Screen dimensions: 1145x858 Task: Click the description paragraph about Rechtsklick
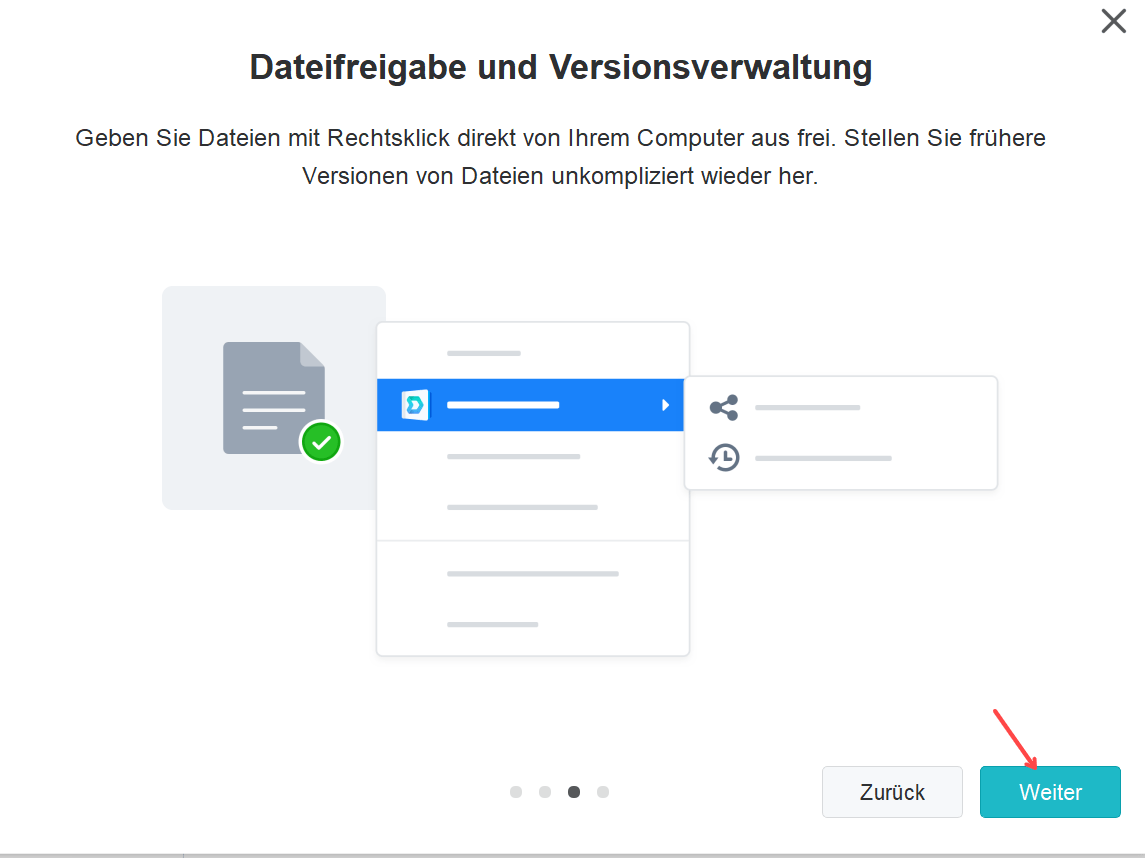click(x=560, y=157)
